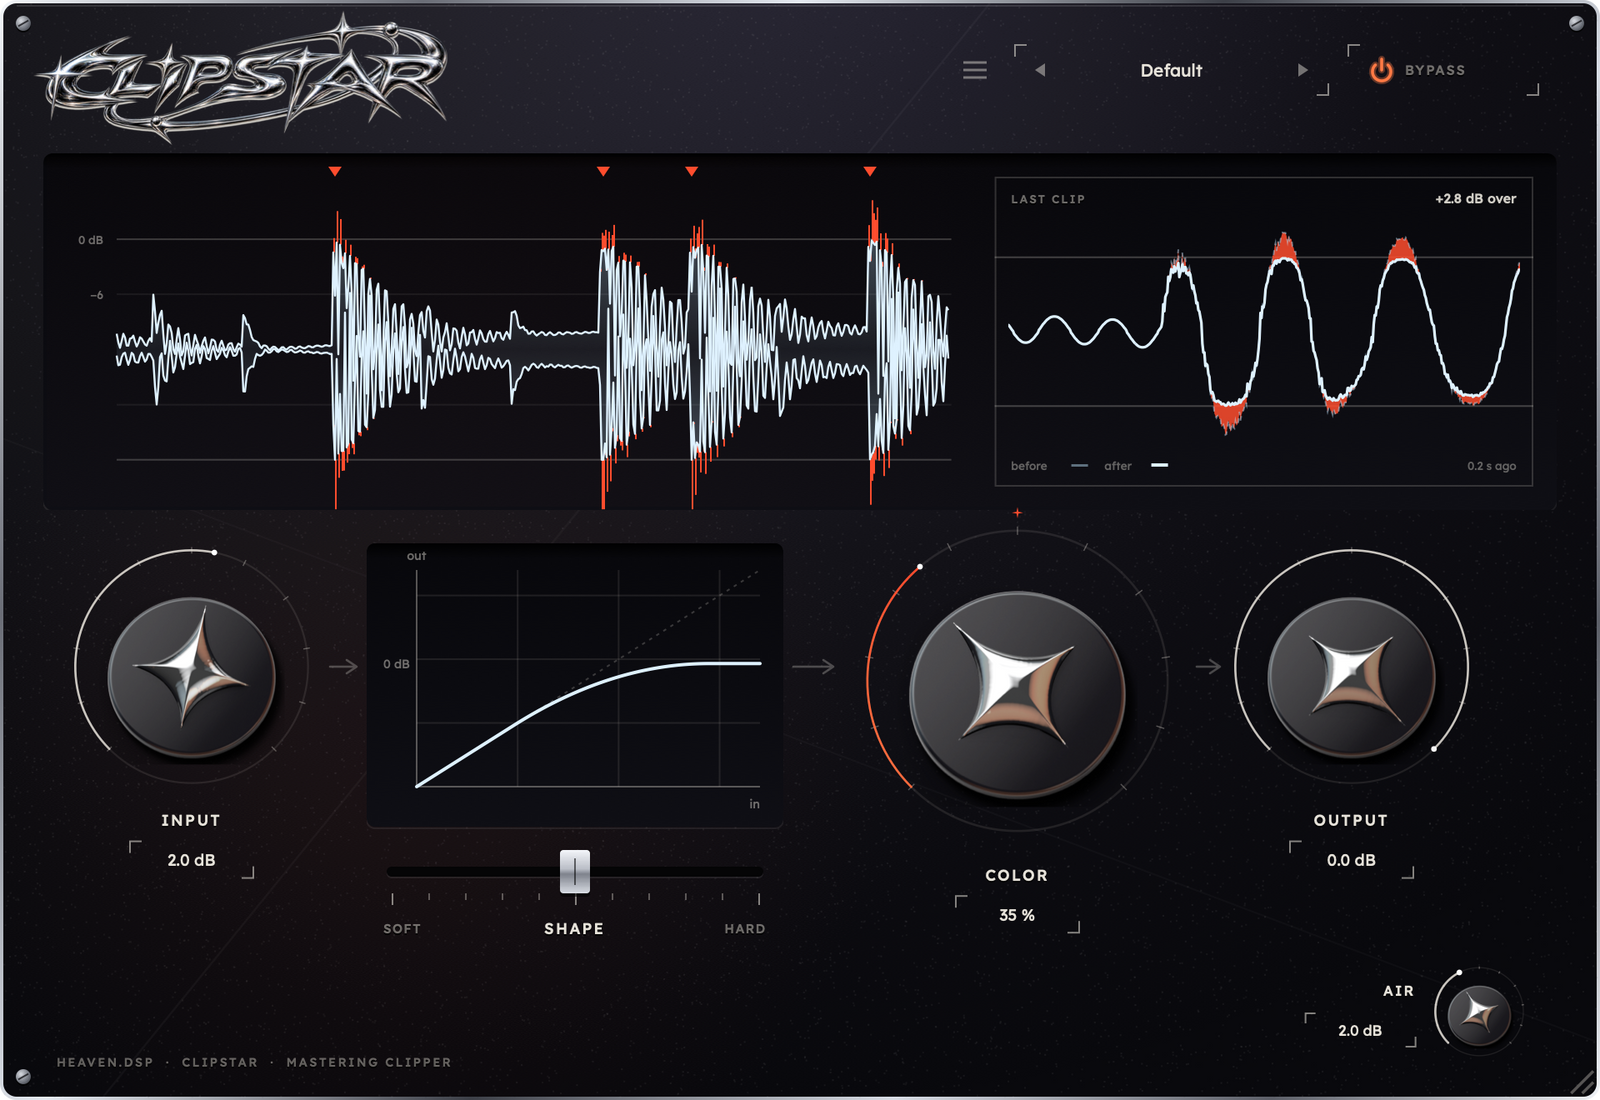Screen dimensions: 1600x1100
Task: Click the Input star knob
Action: [x=191, y=677]
